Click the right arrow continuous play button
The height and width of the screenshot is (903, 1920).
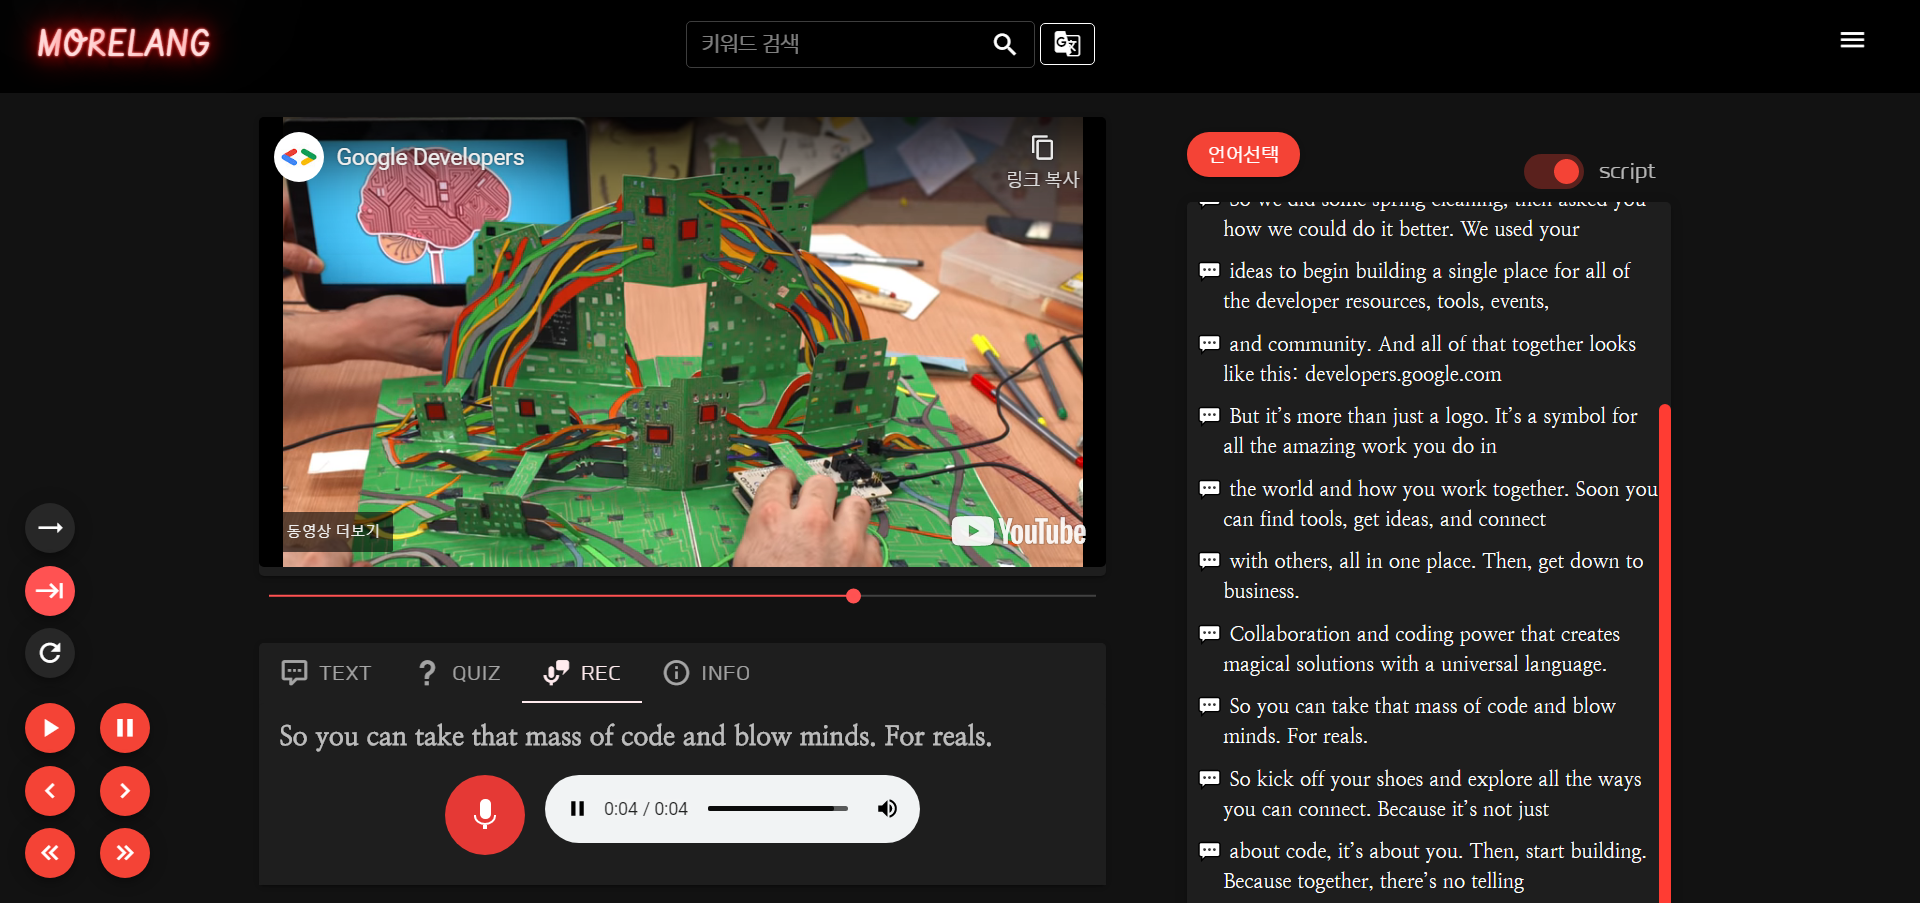50,528
